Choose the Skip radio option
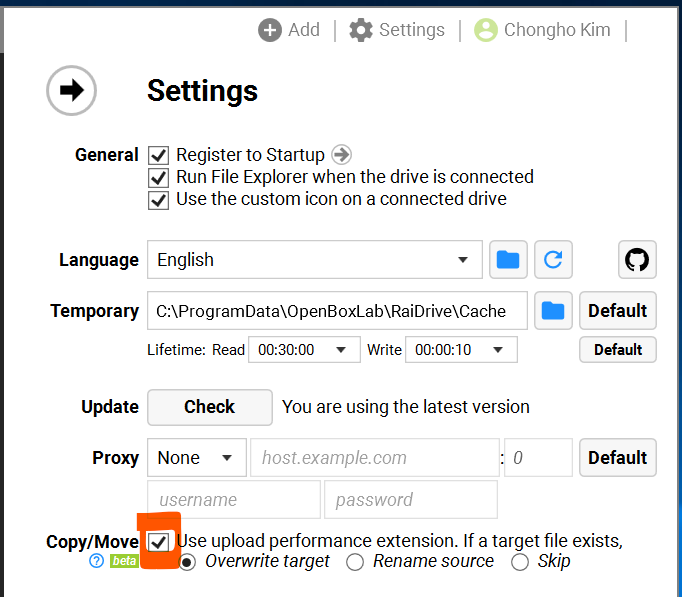The image size is (682, 597). [520, 562]
